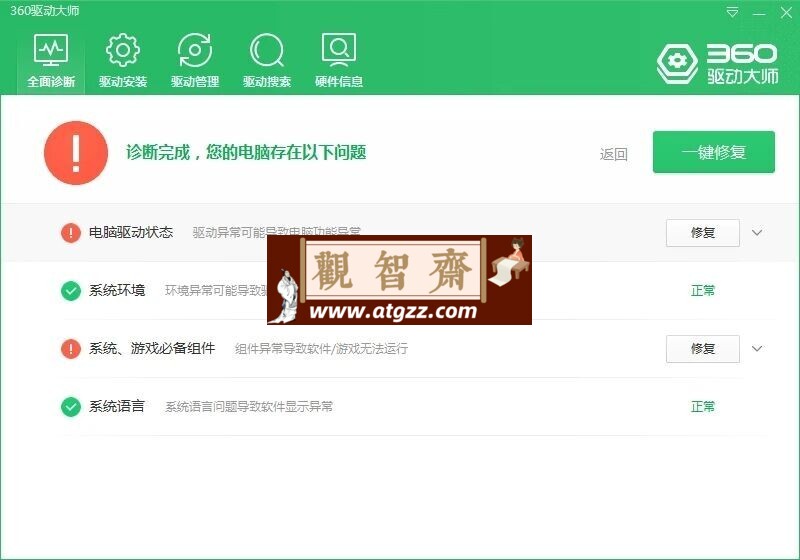Click the 360驱动大师 window title
This screenshot has height=560, width=800.
[x=44, y=11]
